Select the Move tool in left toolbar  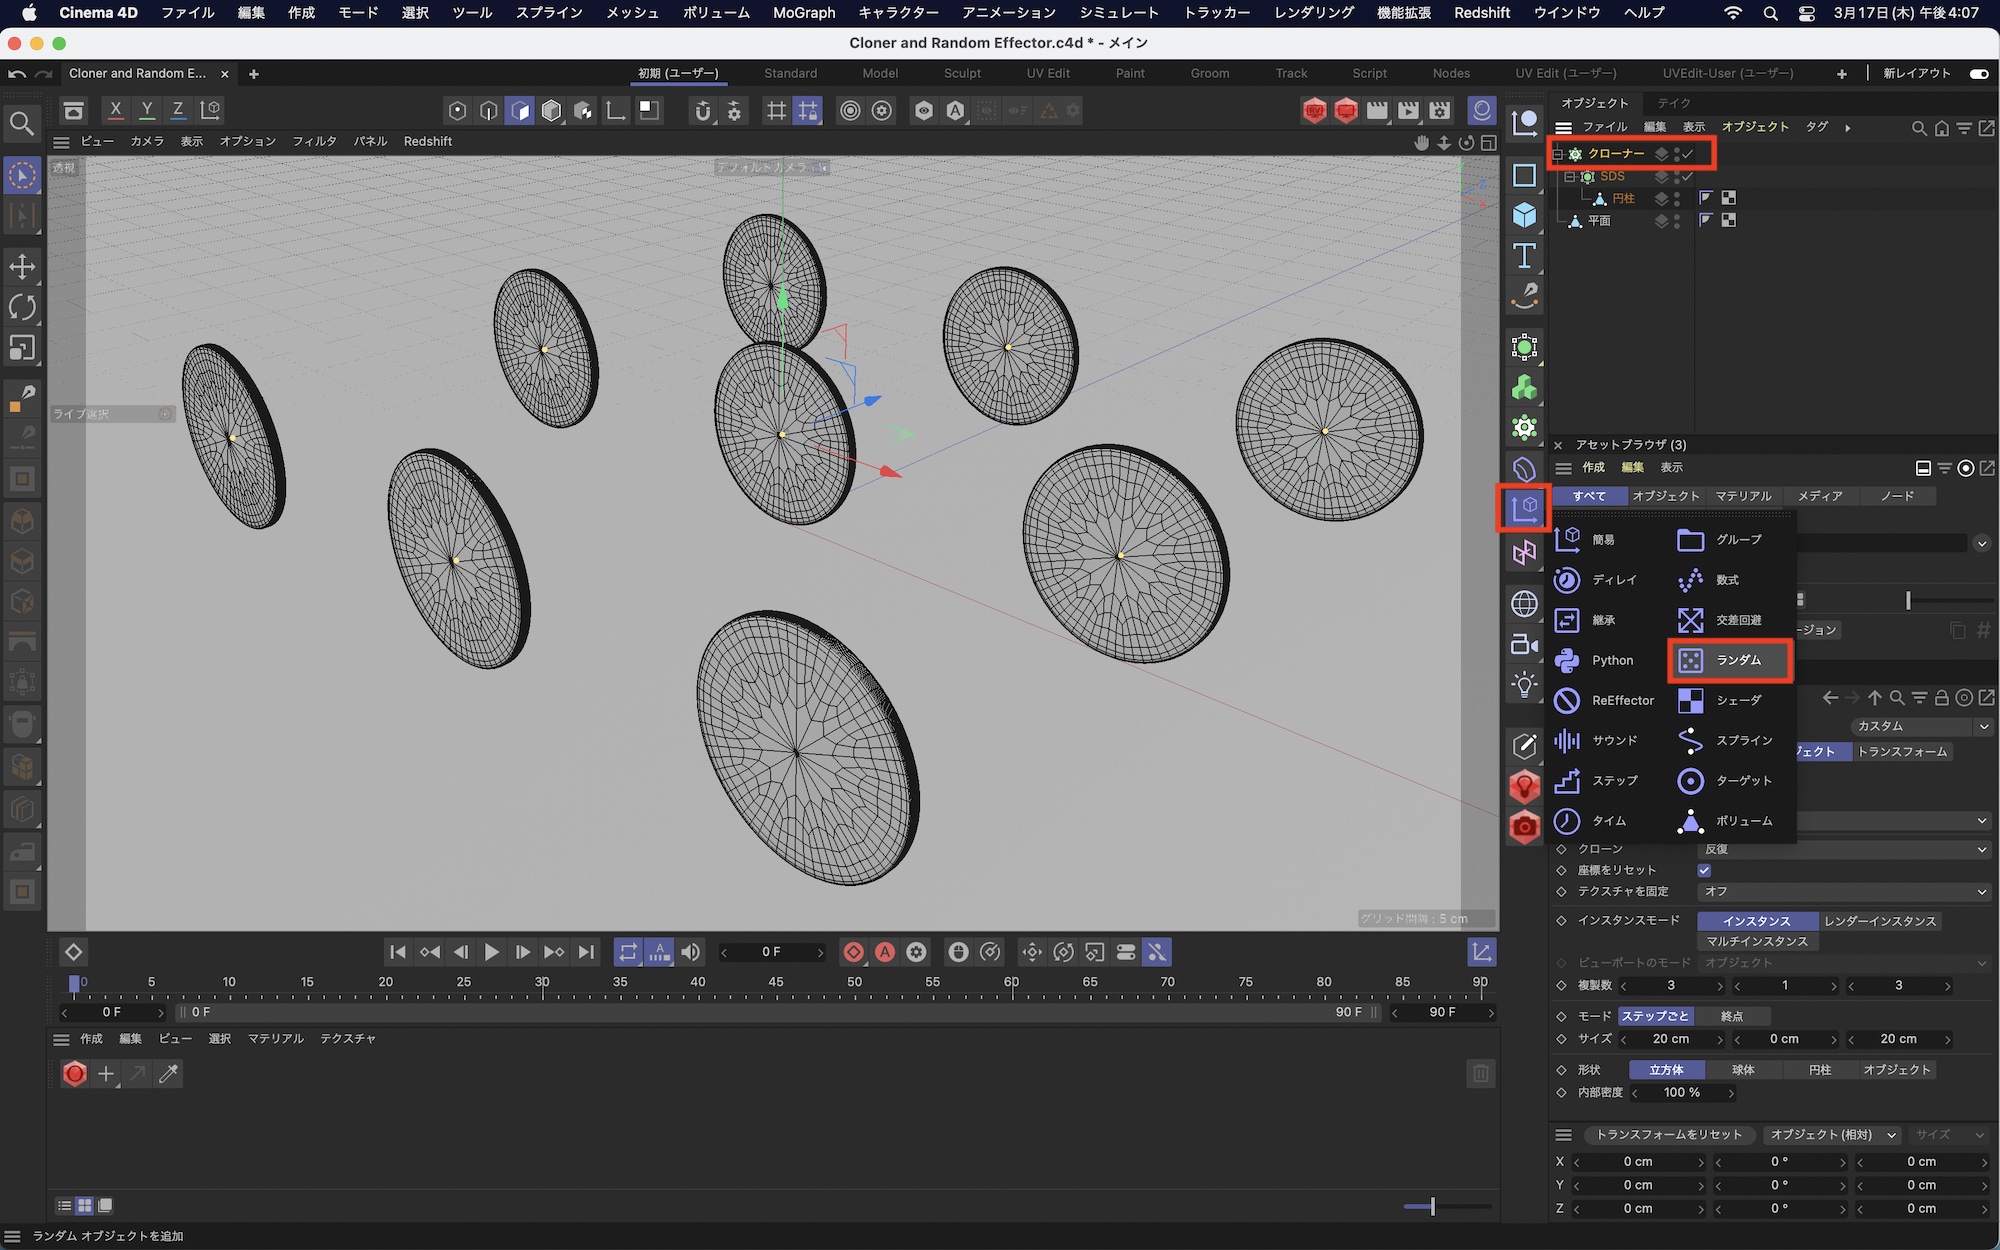22,266
